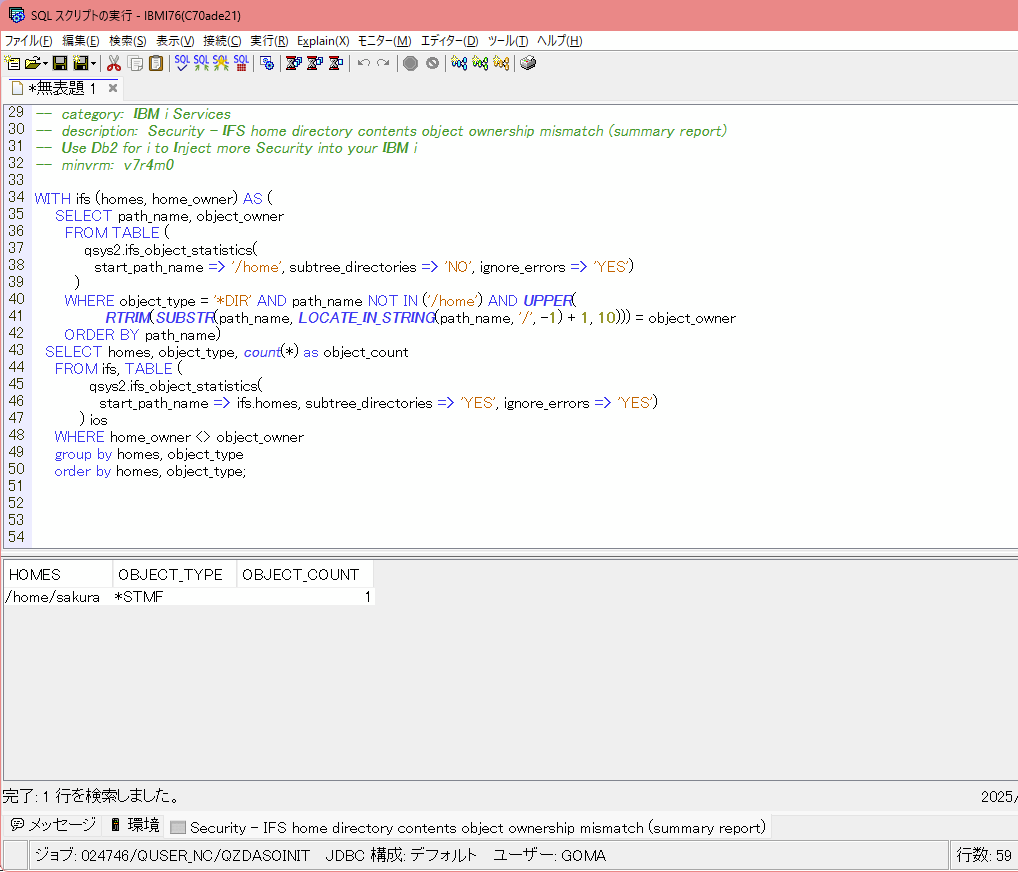The width and height of the screenshot is (1018, 872).
Task: Open the 編集(E) menu
Action: click(x=81, y=41)
